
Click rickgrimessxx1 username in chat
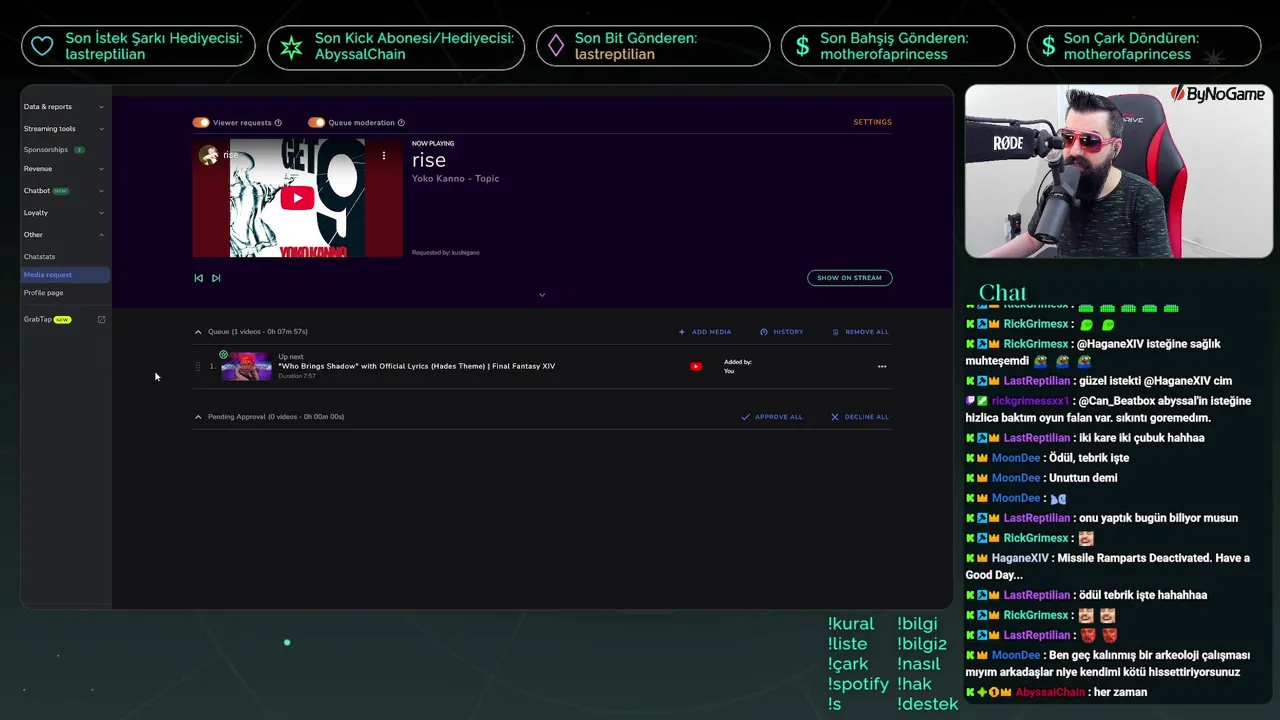coord(1030,401)
